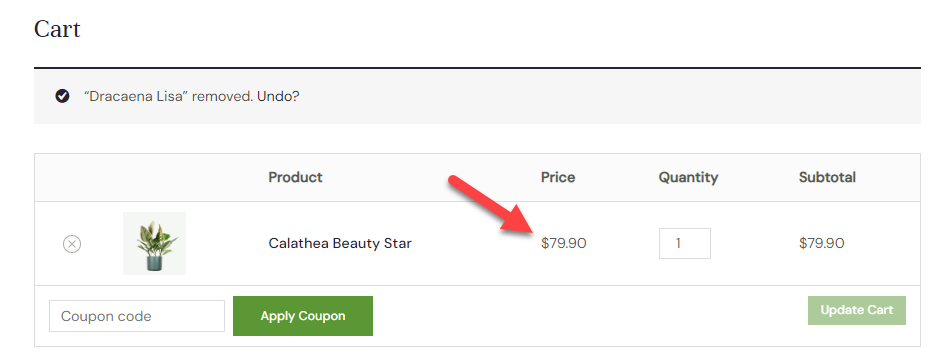941x361 pixels.
Task: Click the Cart page heading
Action: pos(57,29)
